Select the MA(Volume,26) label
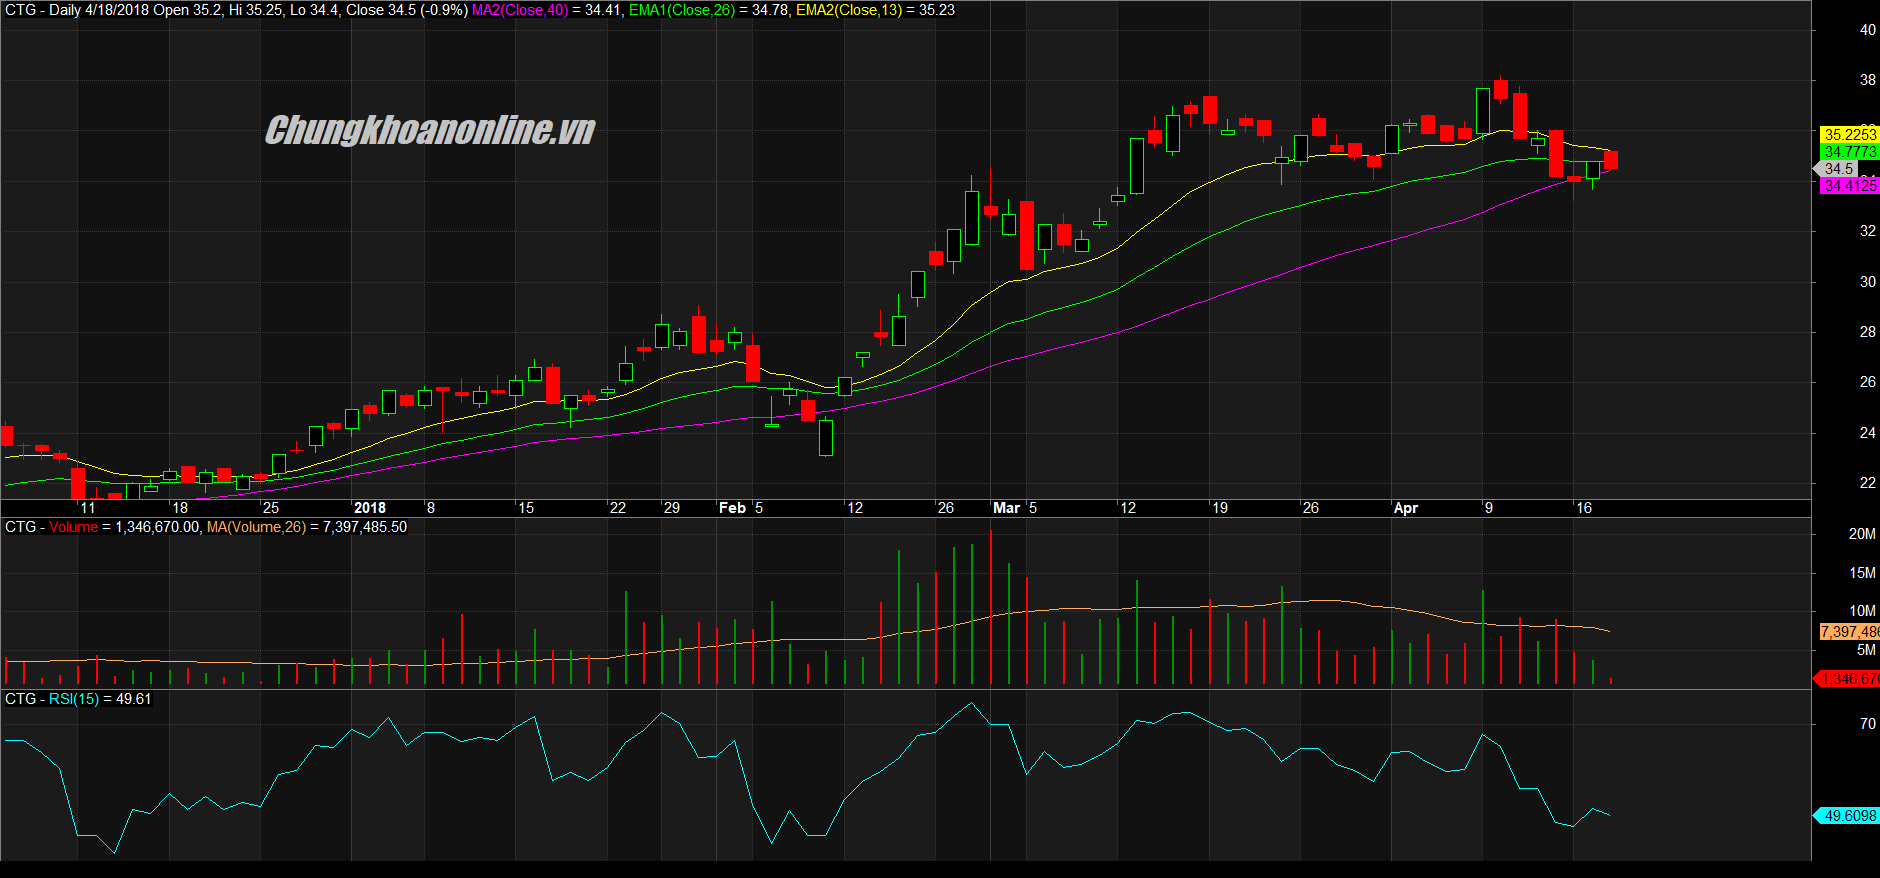This screenshot has width=1880, height=878. 256,527
